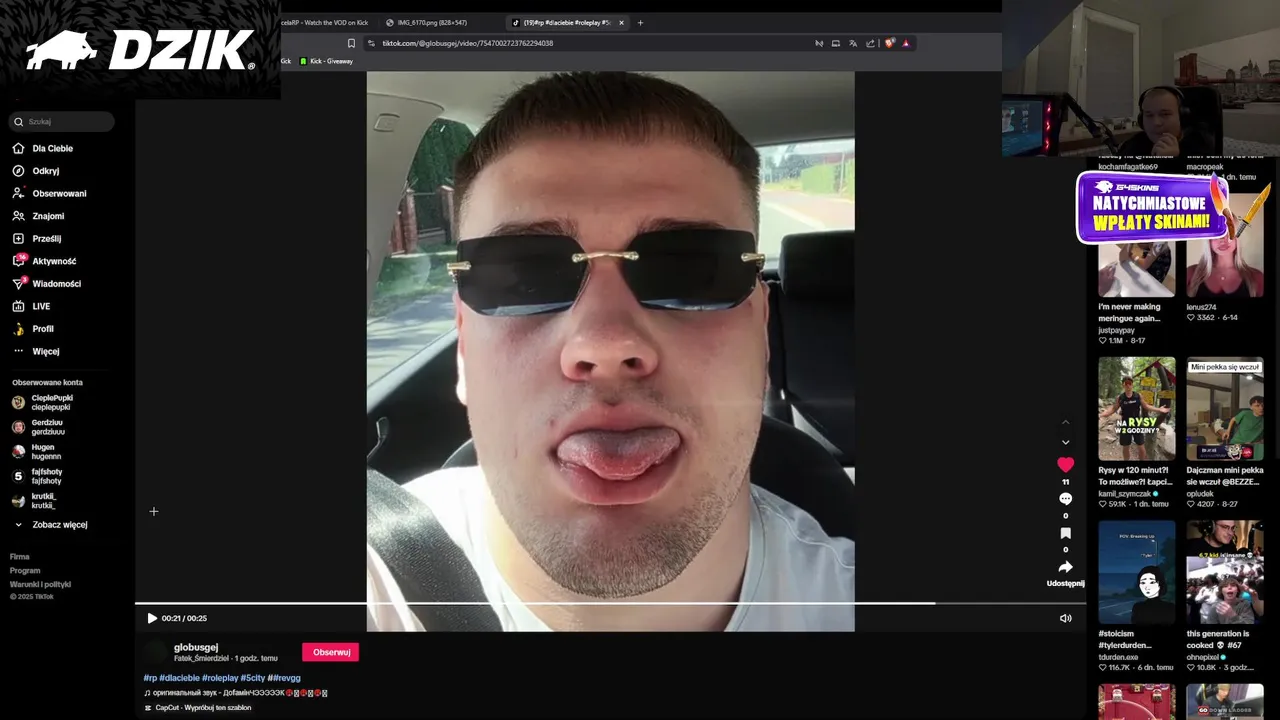This screenshot has width=1280, height=720.
Task: Click the #roleplay hashtag
Action: tap(220, 678)
